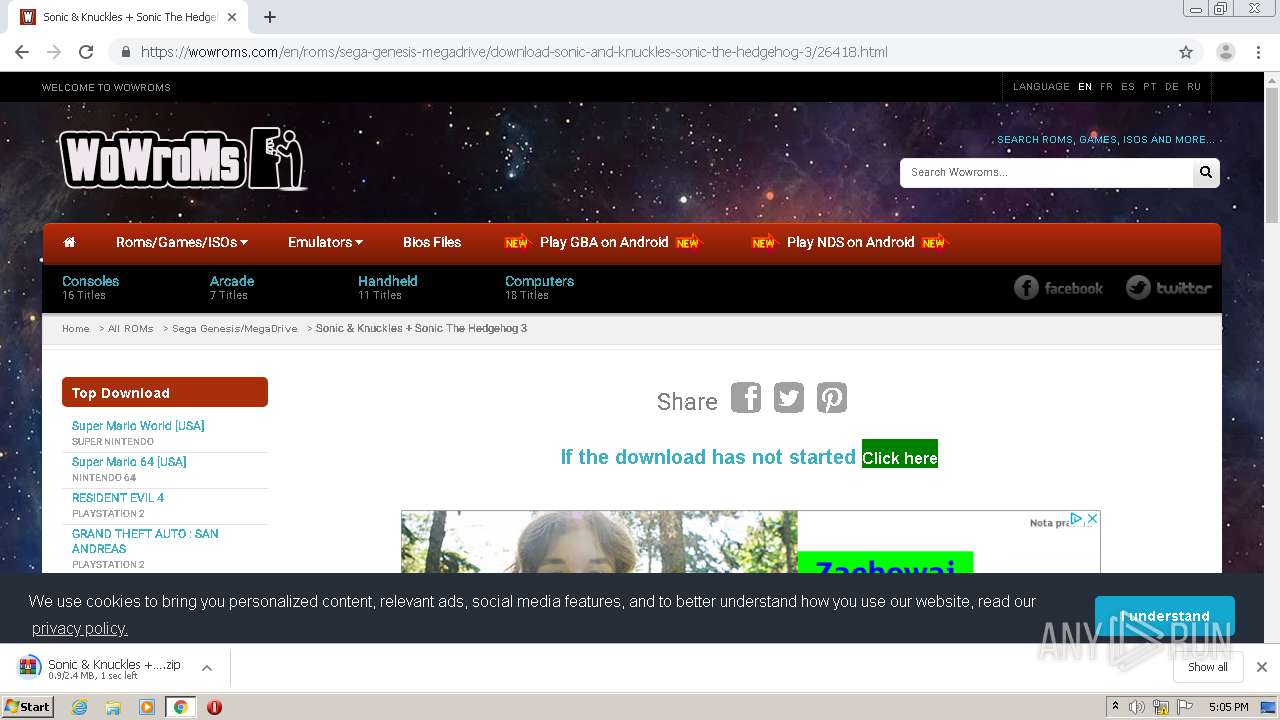Open Super Mario World [USA]
Screen dimensions: 1280x720
[x=138, y=426]
